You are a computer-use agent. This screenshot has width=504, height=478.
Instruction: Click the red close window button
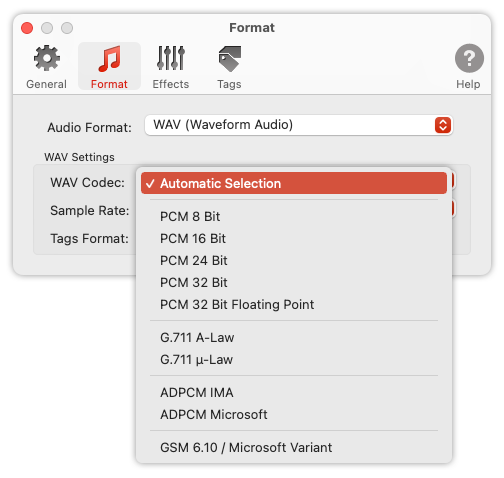click(x=27, y=28)
